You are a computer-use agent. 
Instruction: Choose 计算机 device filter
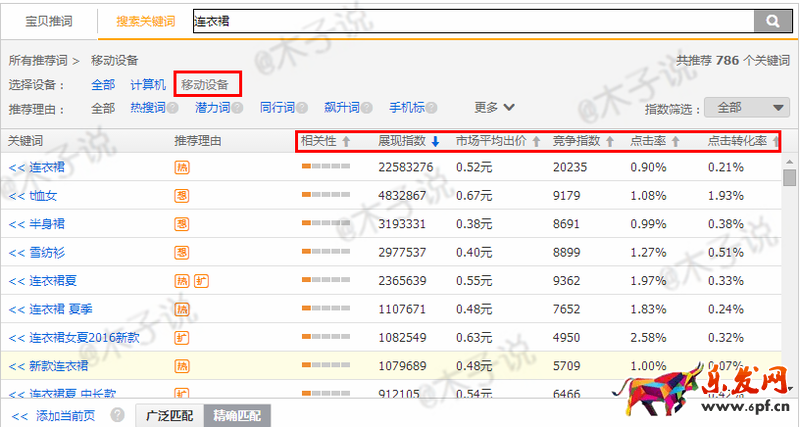[148, 85]
